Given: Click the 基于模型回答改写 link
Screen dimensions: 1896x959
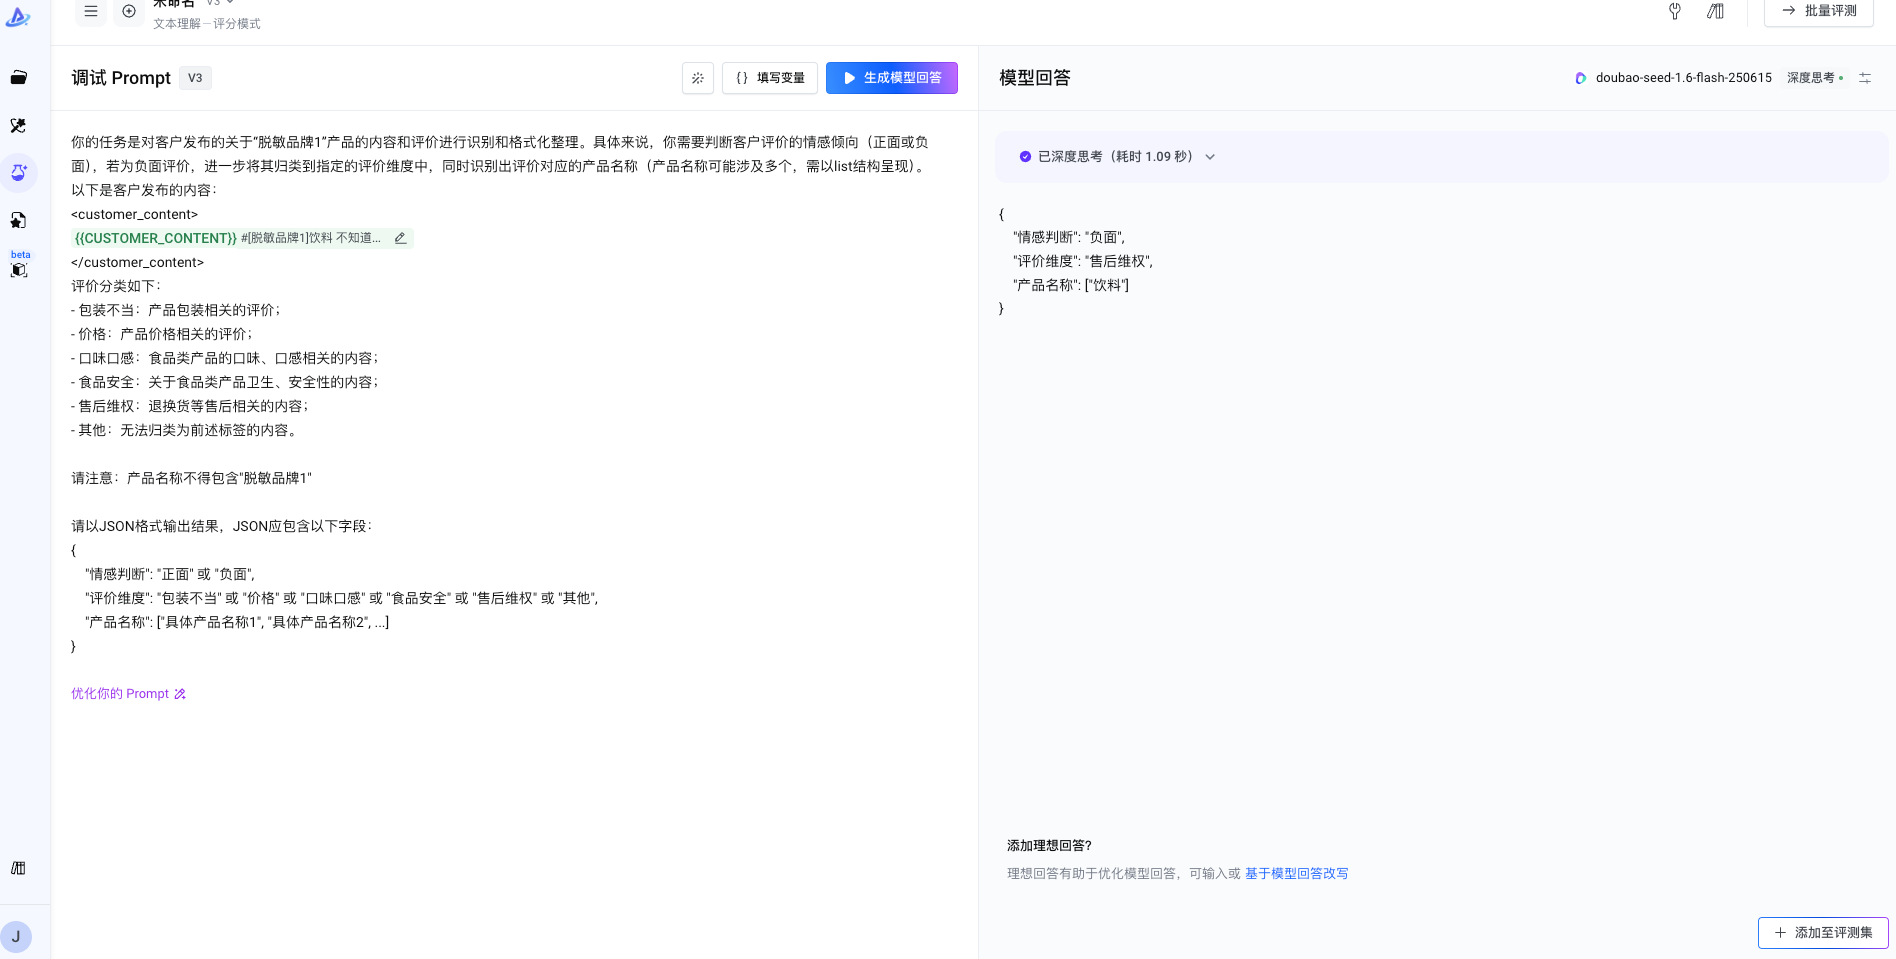Looking at the screenshot, I should (x=1296, y=874).
